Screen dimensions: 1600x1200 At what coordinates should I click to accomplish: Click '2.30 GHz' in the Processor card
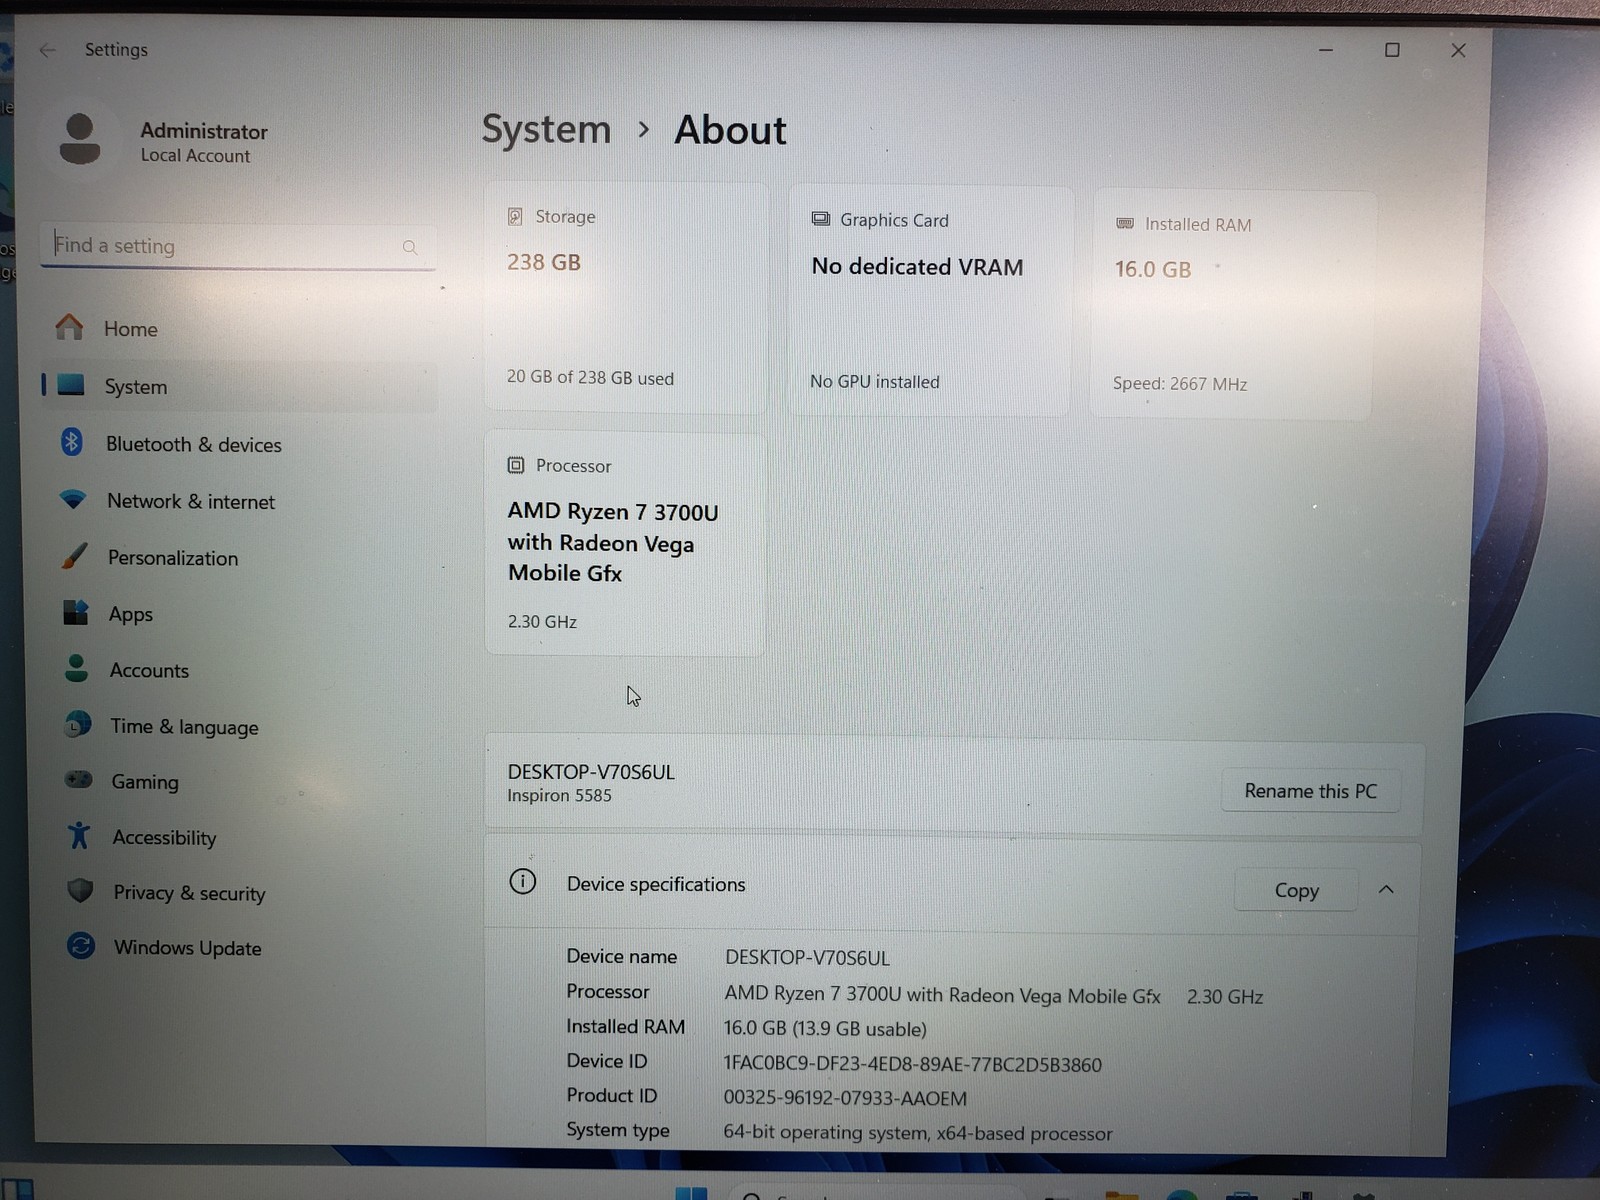[542, 622]
